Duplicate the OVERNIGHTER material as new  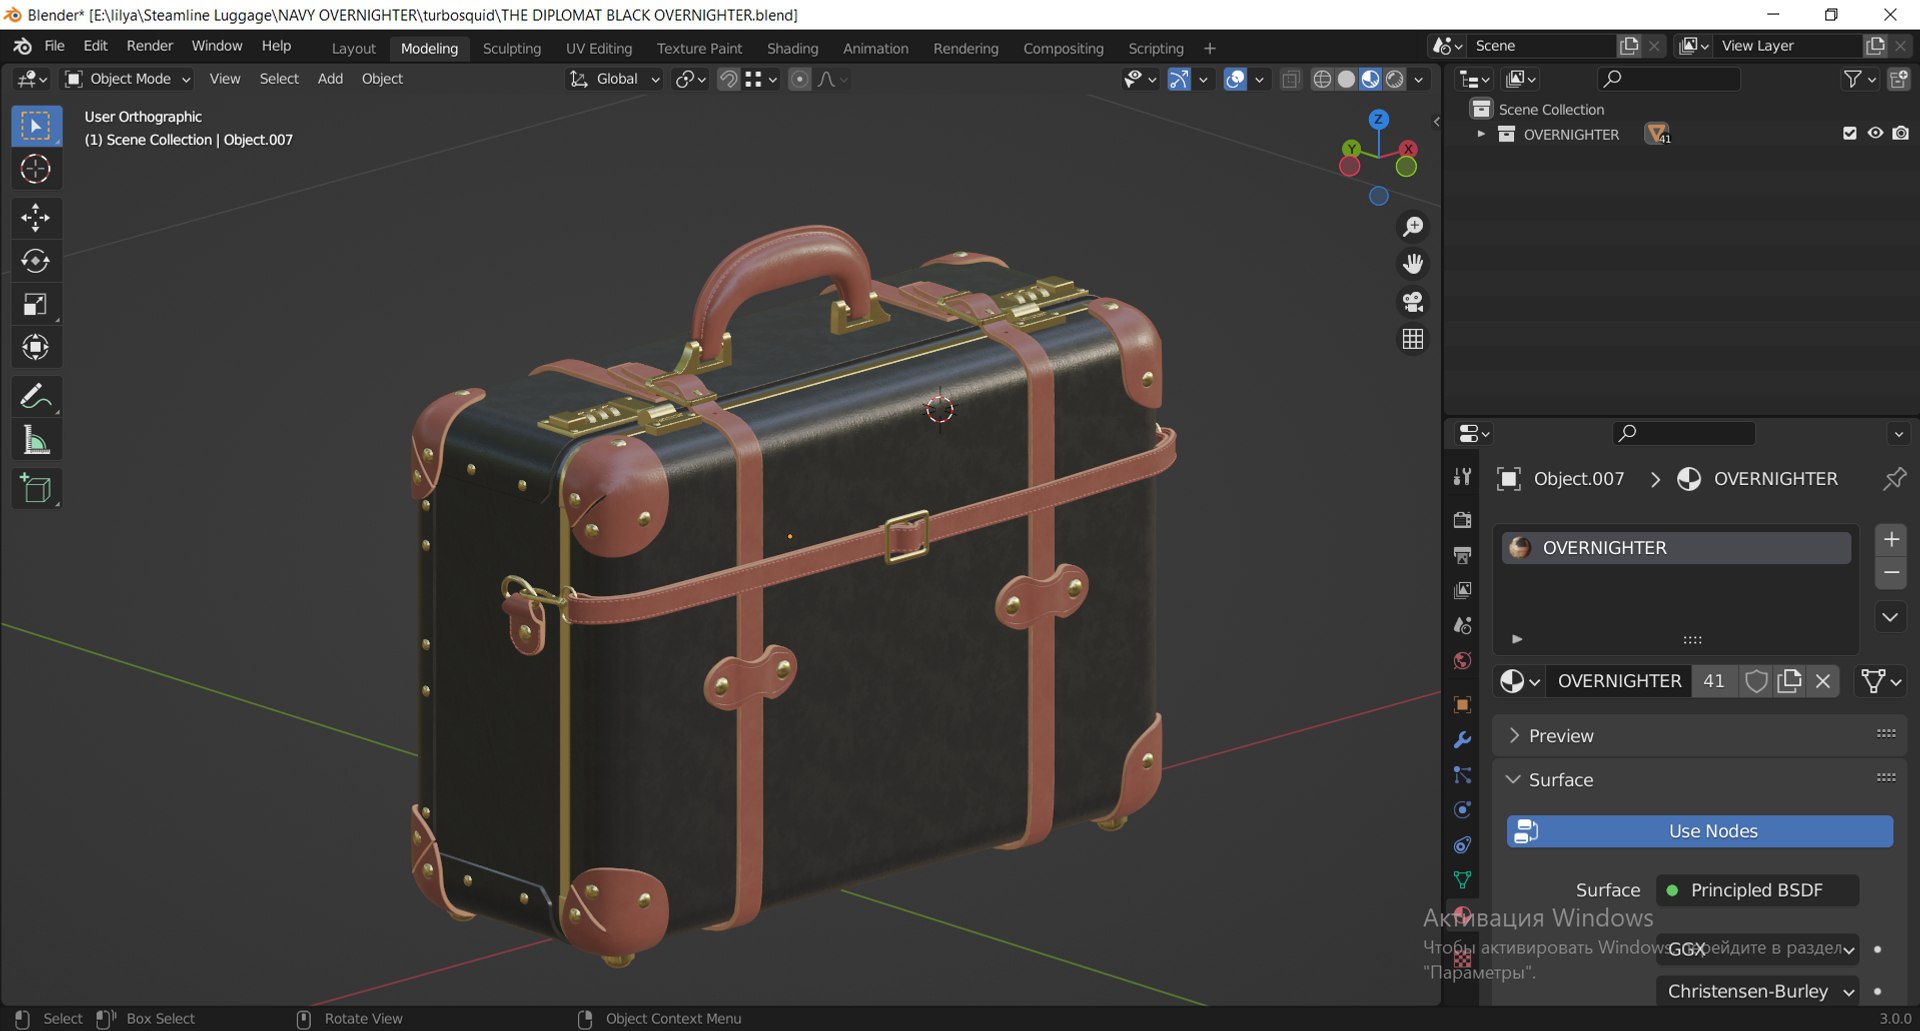click(x=1790, y=681)
